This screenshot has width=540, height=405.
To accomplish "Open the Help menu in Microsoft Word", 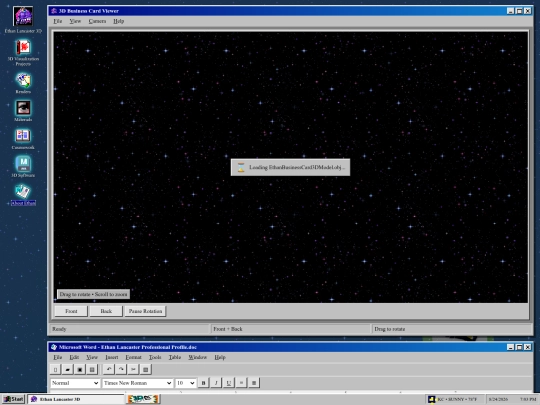I will [220, 357].
